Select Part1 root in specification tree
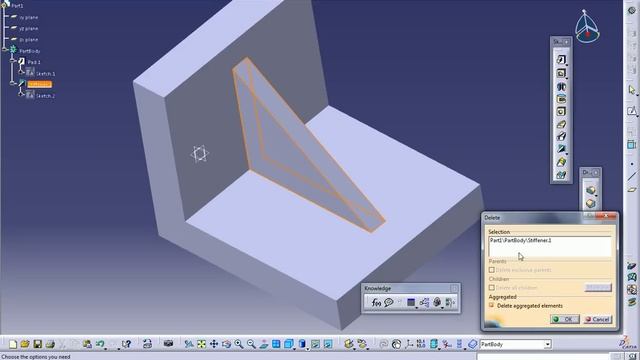Image resolution: width=640 pixels, height=360 pixels. 17,6
